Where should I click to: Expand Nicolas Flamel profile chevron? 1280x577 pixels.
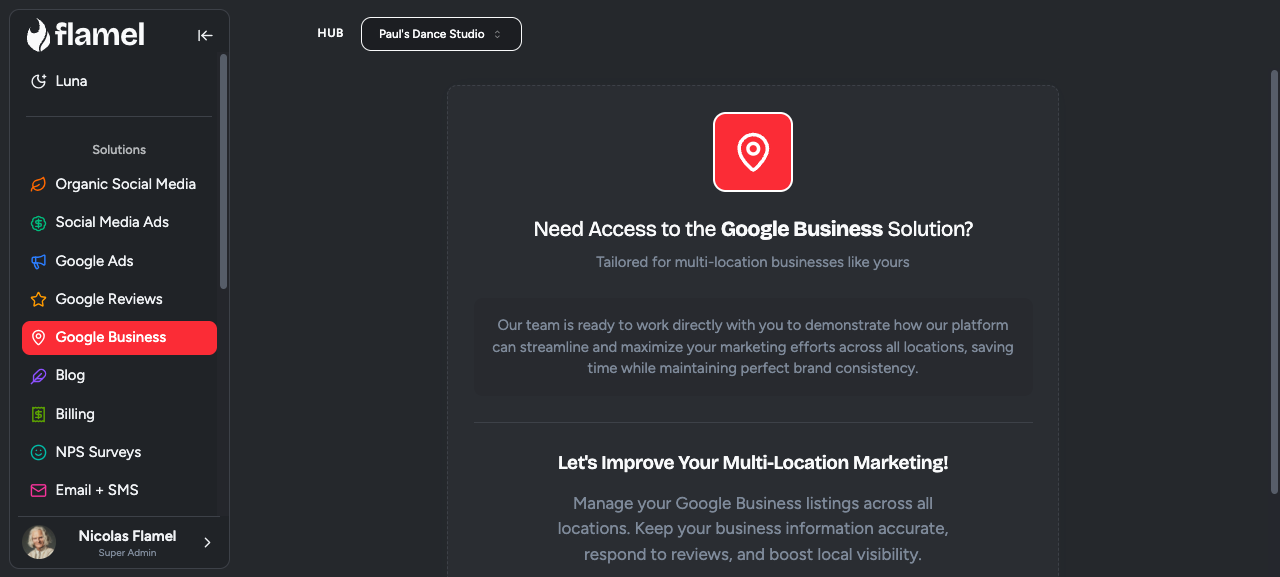pos(207,542)
